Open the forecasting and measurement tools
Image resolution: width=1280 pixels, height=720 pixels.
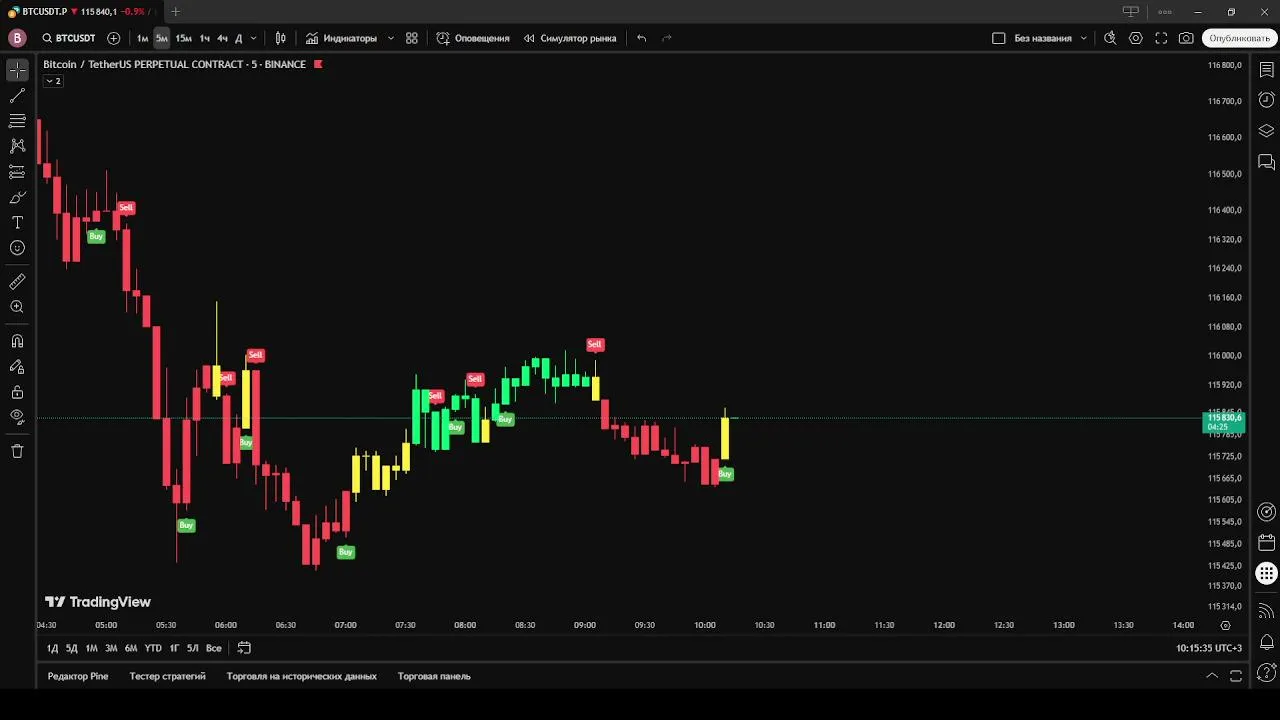[x=17, y=172]
